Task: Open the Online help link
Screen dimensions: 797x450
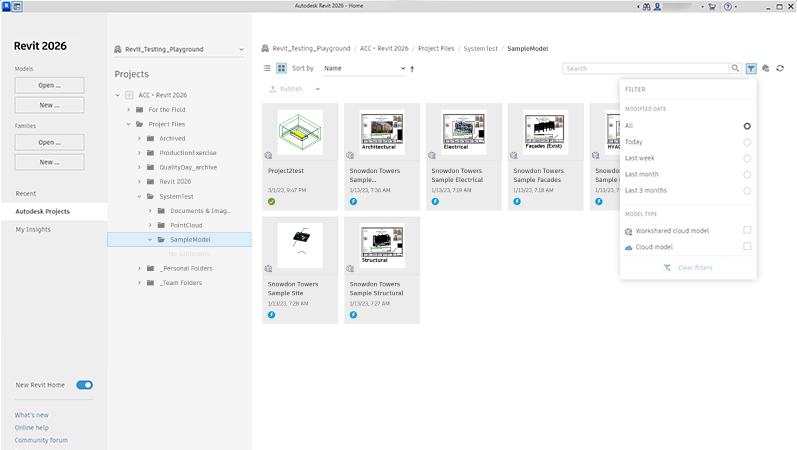Action: (32, 428)
